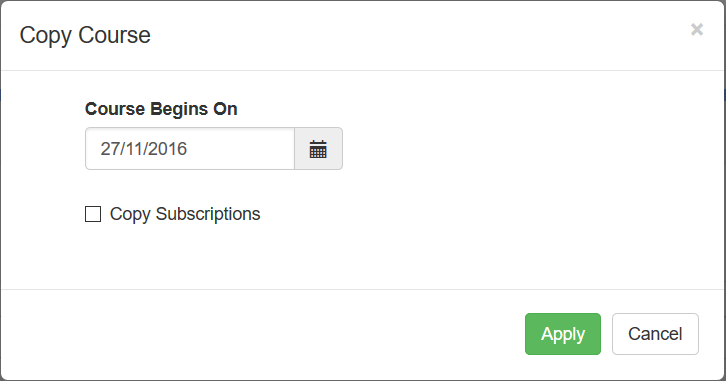The image size is (726, 381).
Task: Select the green Apply button
Action: 563,334
